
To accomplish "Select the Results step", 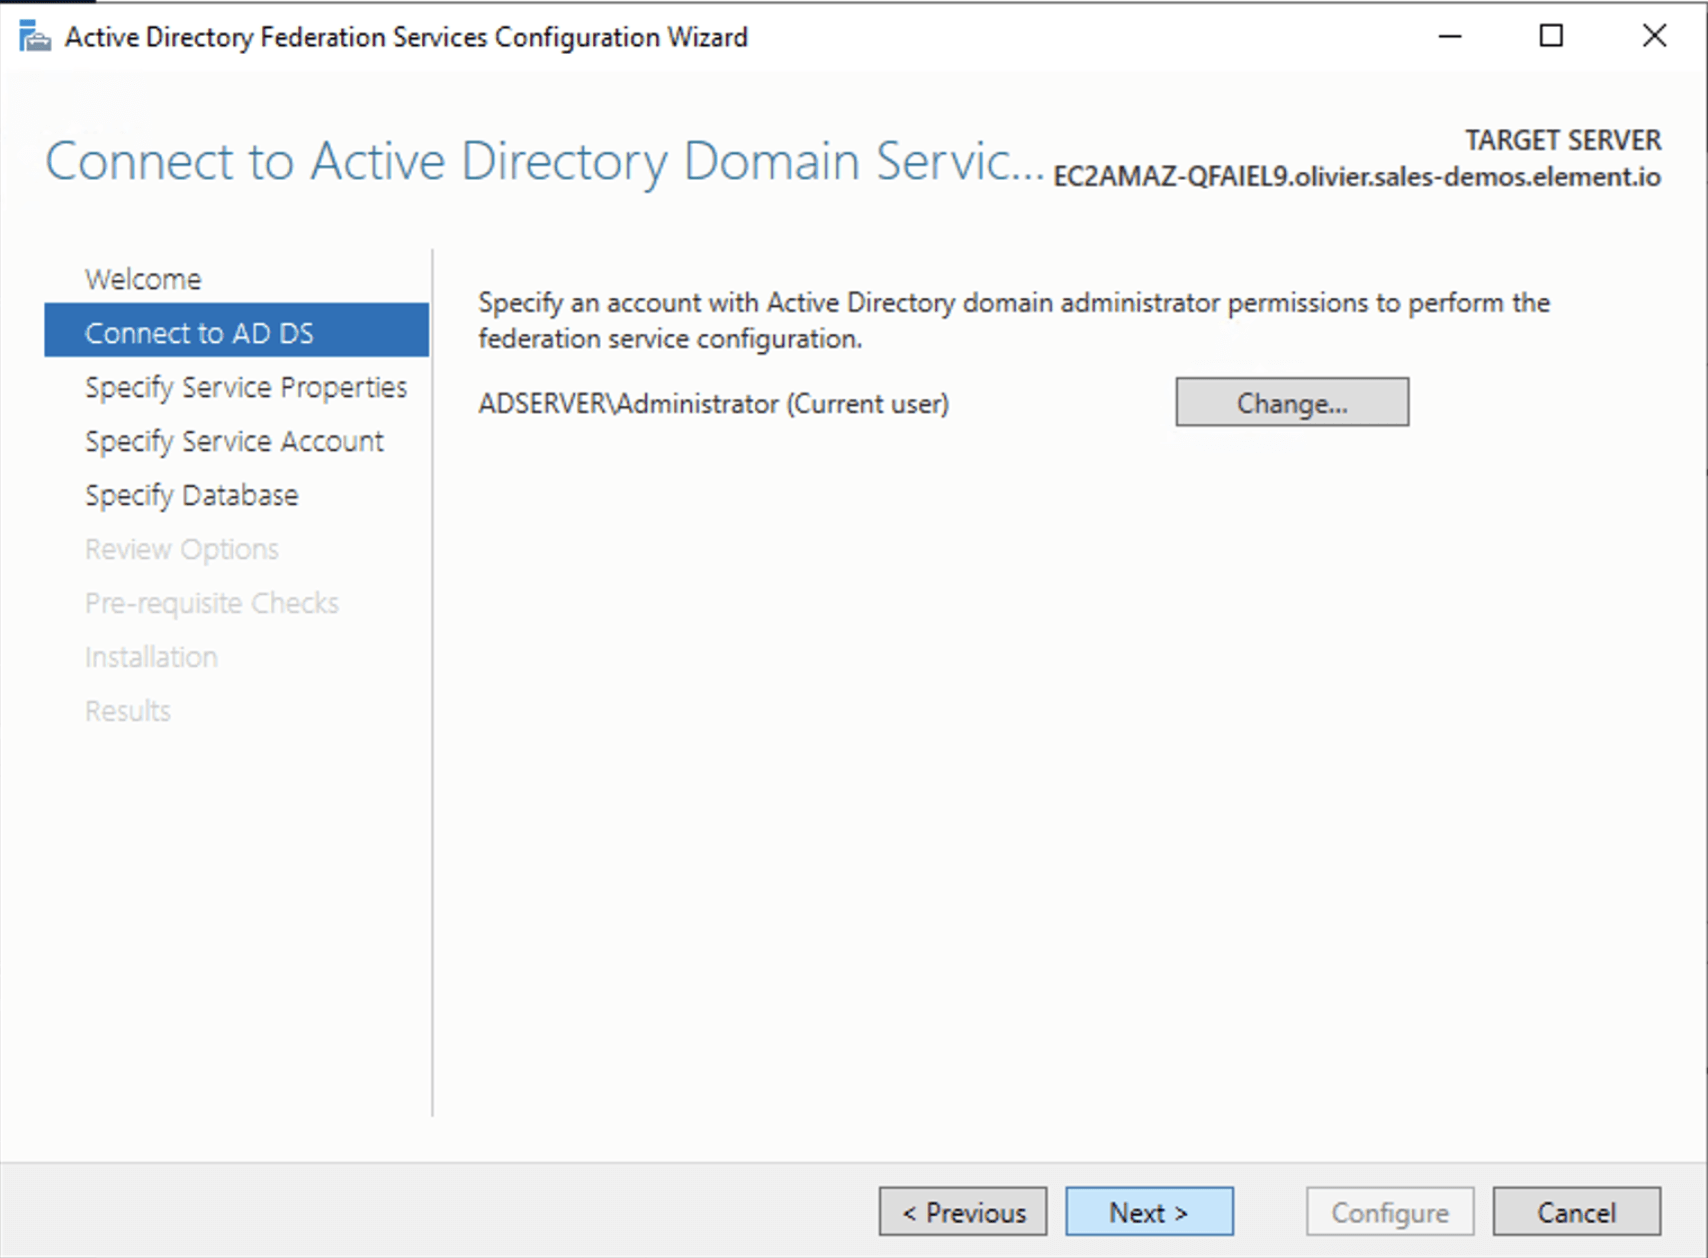I will (x=128, y=711).
